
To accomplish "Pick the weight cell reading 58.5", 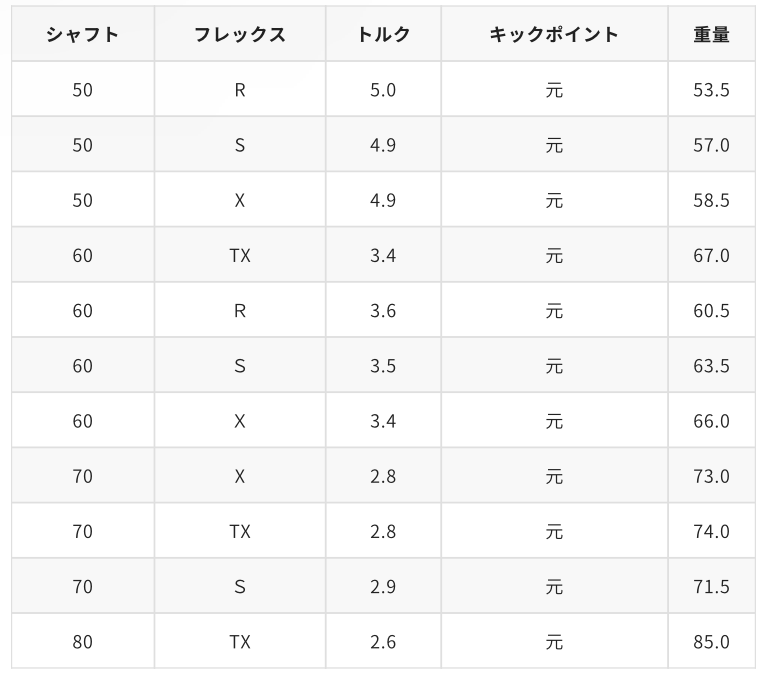I will coord(711,200).
